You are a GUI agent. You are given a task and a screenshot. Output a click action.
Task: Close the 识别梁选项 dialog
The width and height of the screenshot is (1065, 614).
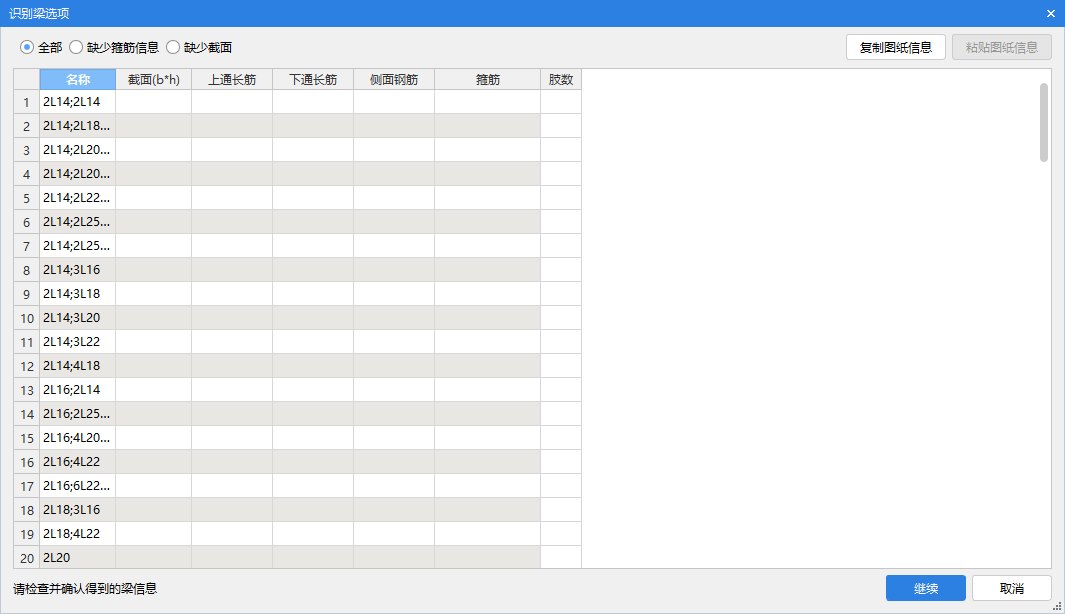pos(1050,13)
